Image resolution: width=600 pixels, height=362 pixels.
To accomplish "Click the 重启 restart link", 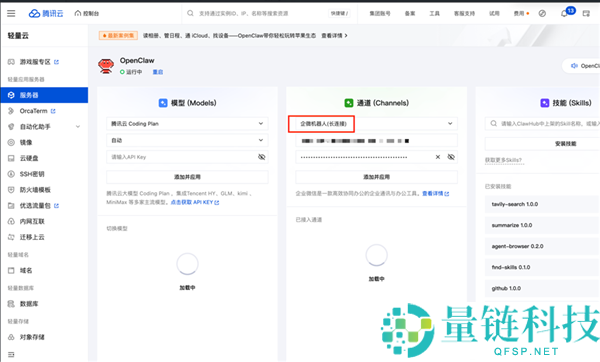I will coord(158,72).
